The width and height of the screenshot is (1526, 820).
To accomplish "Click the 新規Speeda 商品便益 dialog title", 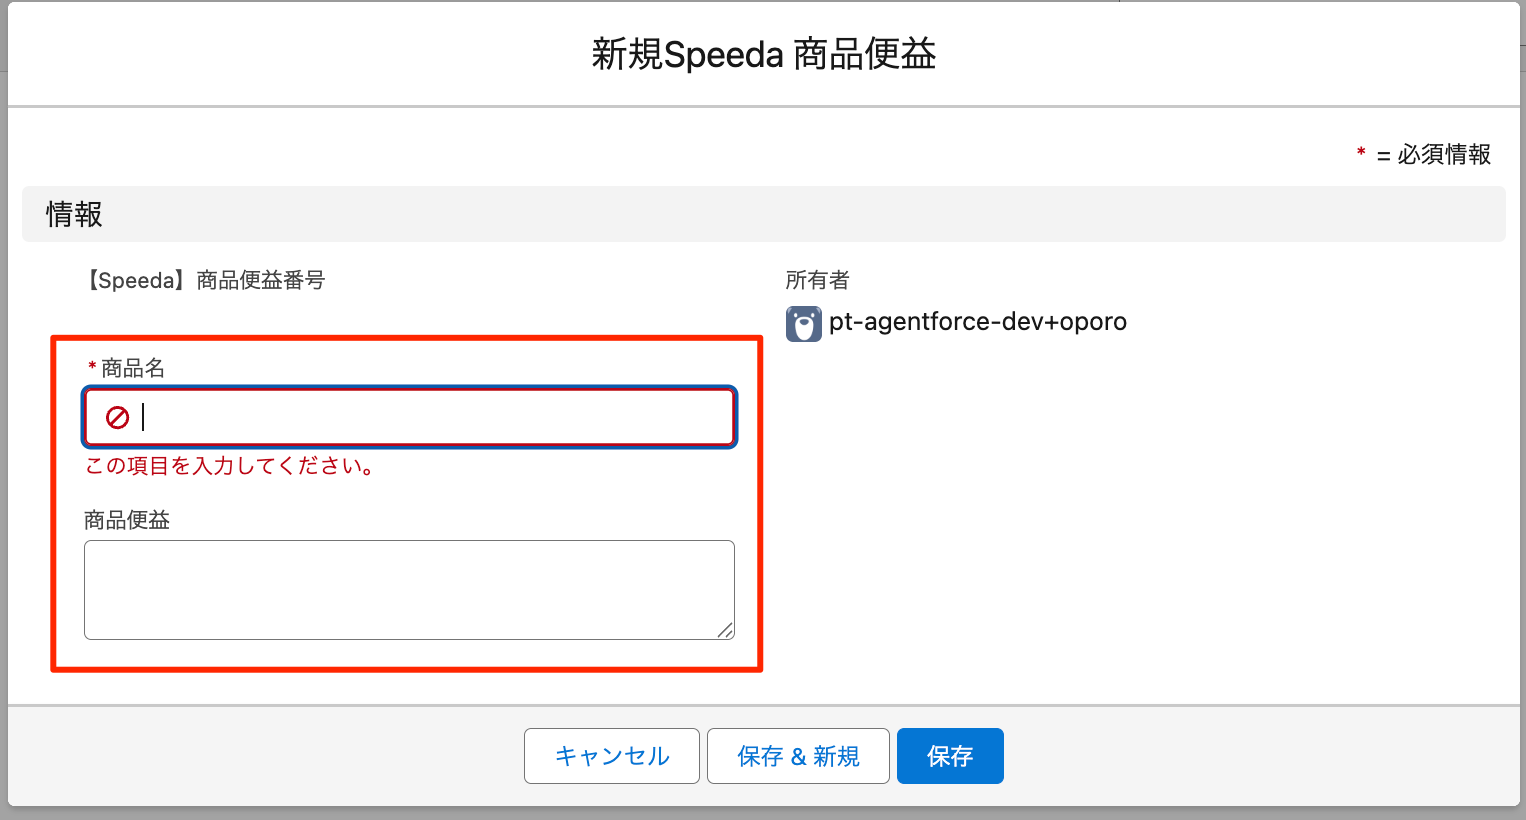I will 763,54.
